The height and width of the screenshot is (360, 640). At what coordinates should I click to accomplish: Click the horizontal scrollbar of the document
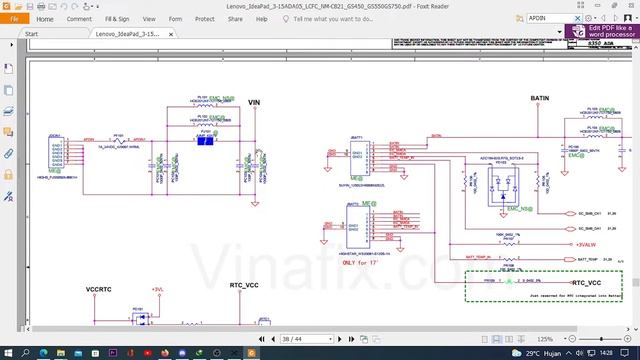tap(304, 329)
